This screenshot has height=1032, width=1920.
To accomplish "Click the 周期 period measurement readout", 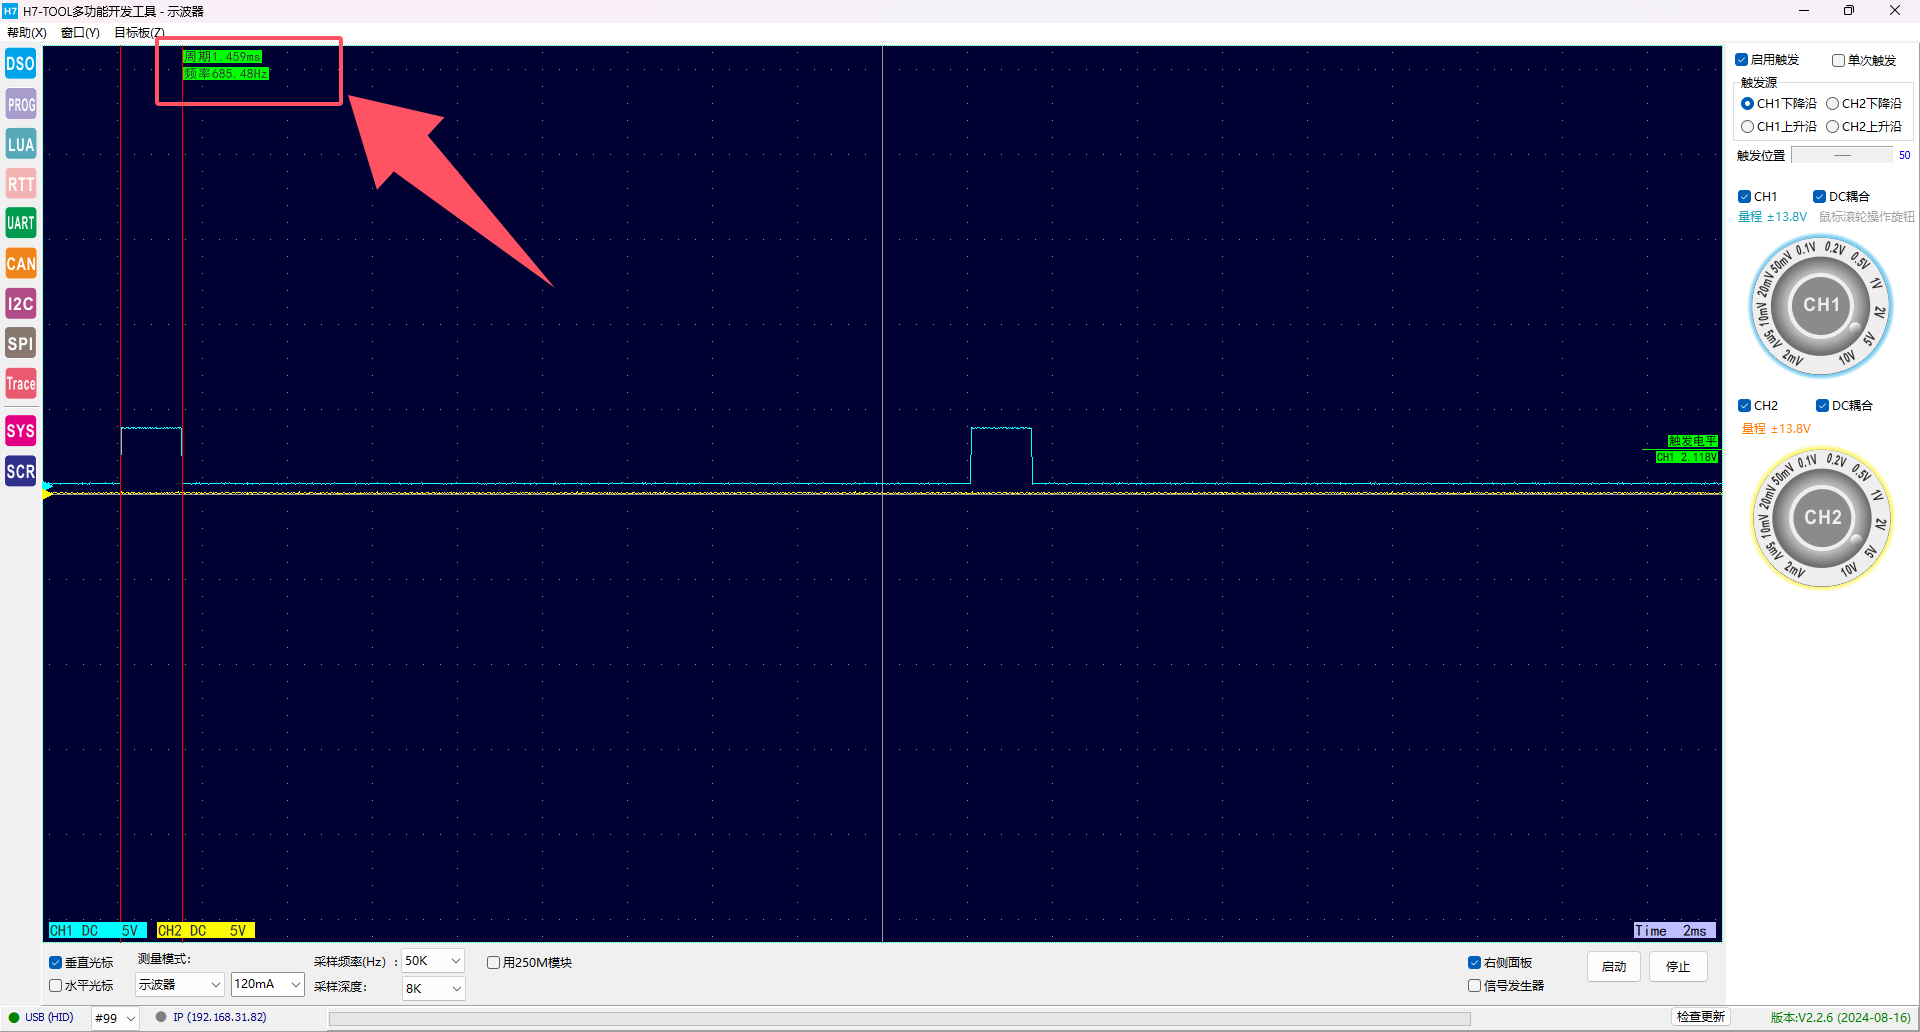I will 222,57.
